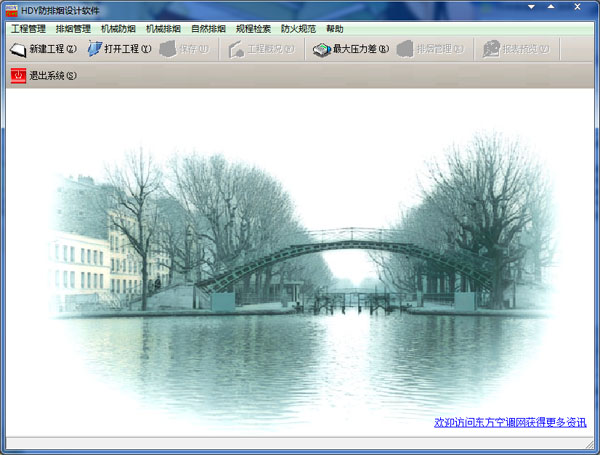Open the 规程检索 menu
This screenshot has height=455, width=600.
point(253,29)
